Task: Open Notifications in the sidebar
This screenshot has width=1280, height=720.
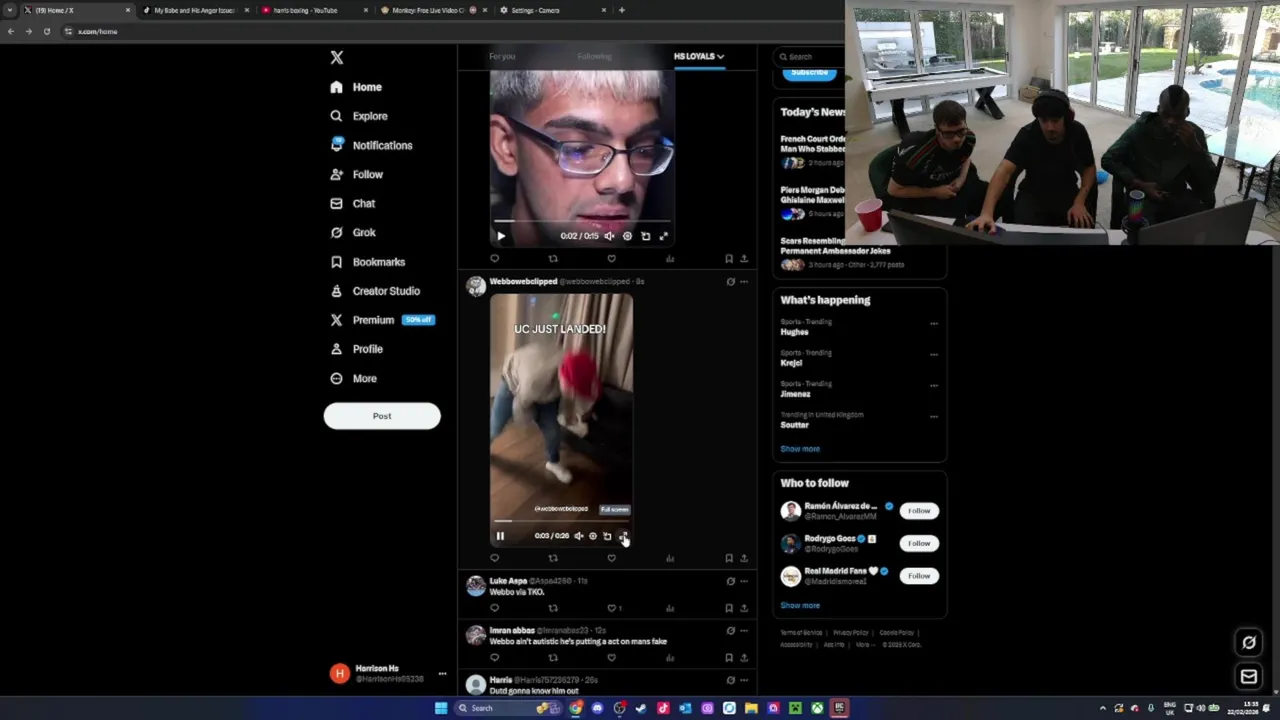Action: [x=371, y=145]
